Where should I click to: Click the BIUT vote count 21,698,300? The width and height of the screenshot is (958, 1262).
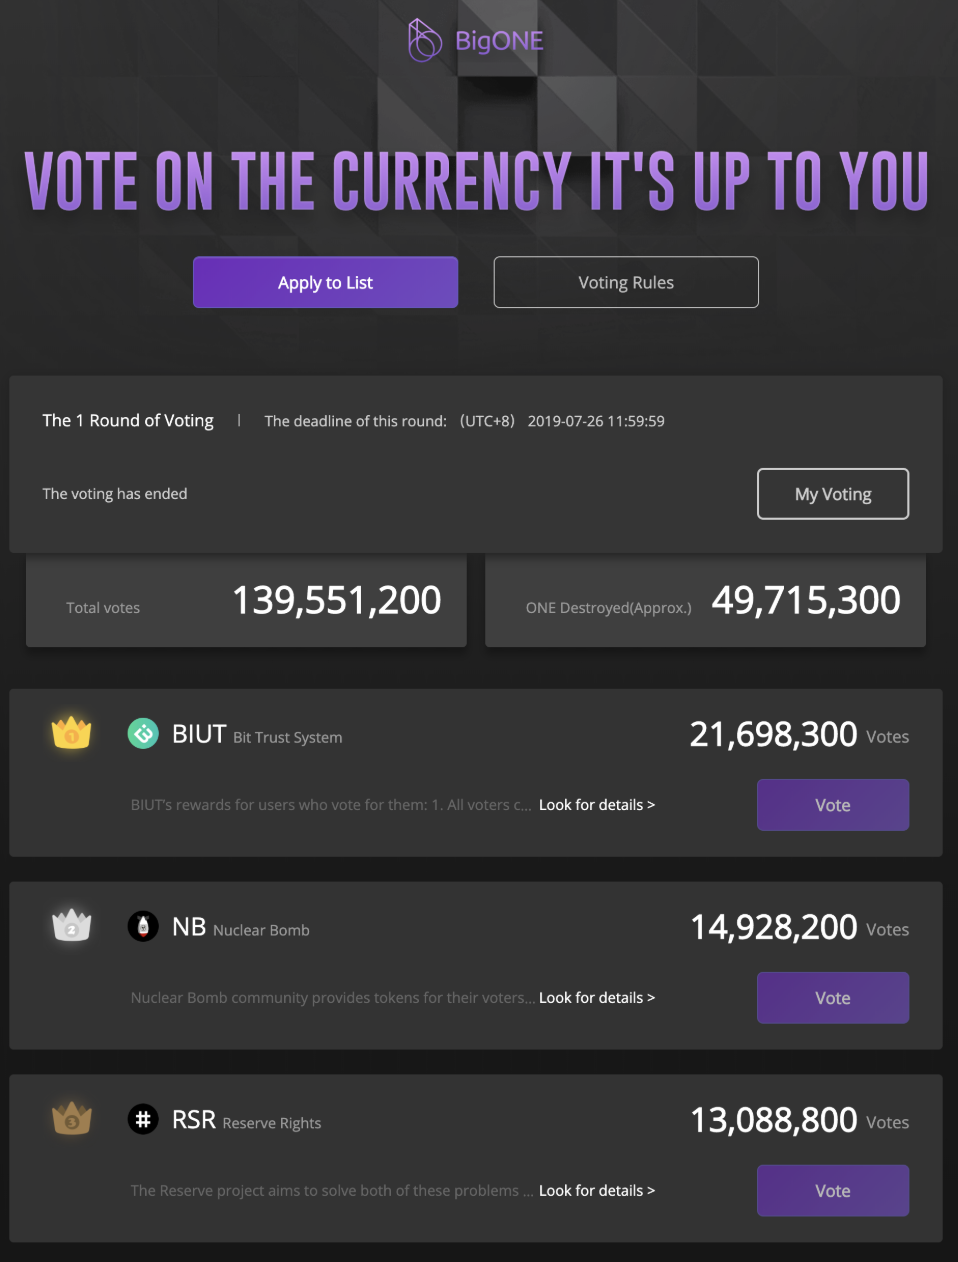[x=773, y=735]
